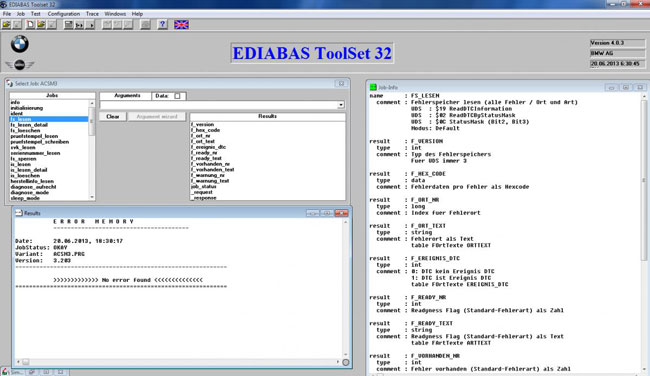The width and height of the screenshot is (650, 376).
Task: Select the 'info' job in Jobs list
Action: [x=15, y=102]
